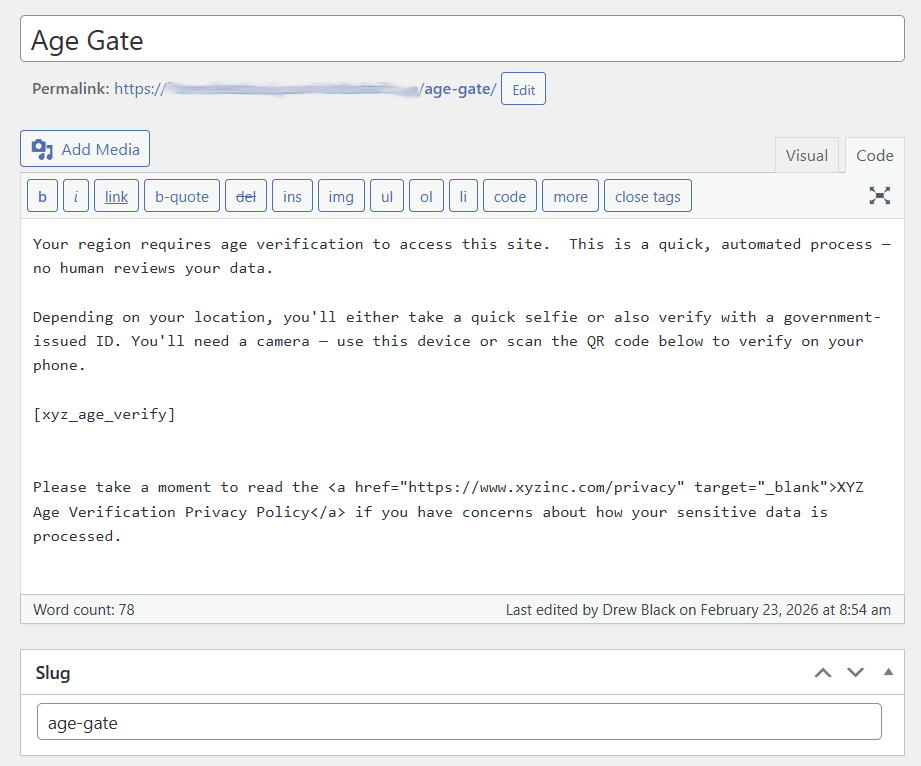The width and height of the screenshot is (921, 766).
Task: Move the Slug box down
Action: coord(855,672)
